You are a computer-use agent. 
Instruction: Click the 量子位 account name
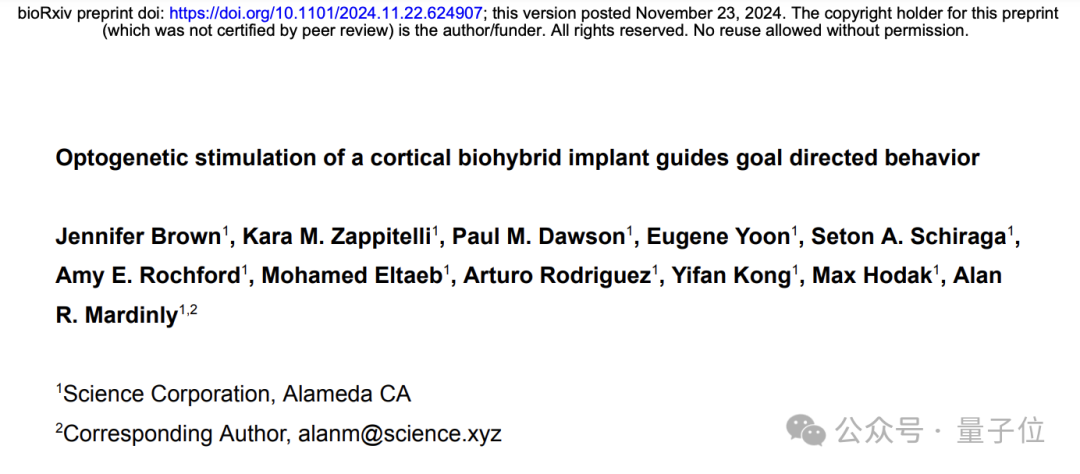[1000, 431]
